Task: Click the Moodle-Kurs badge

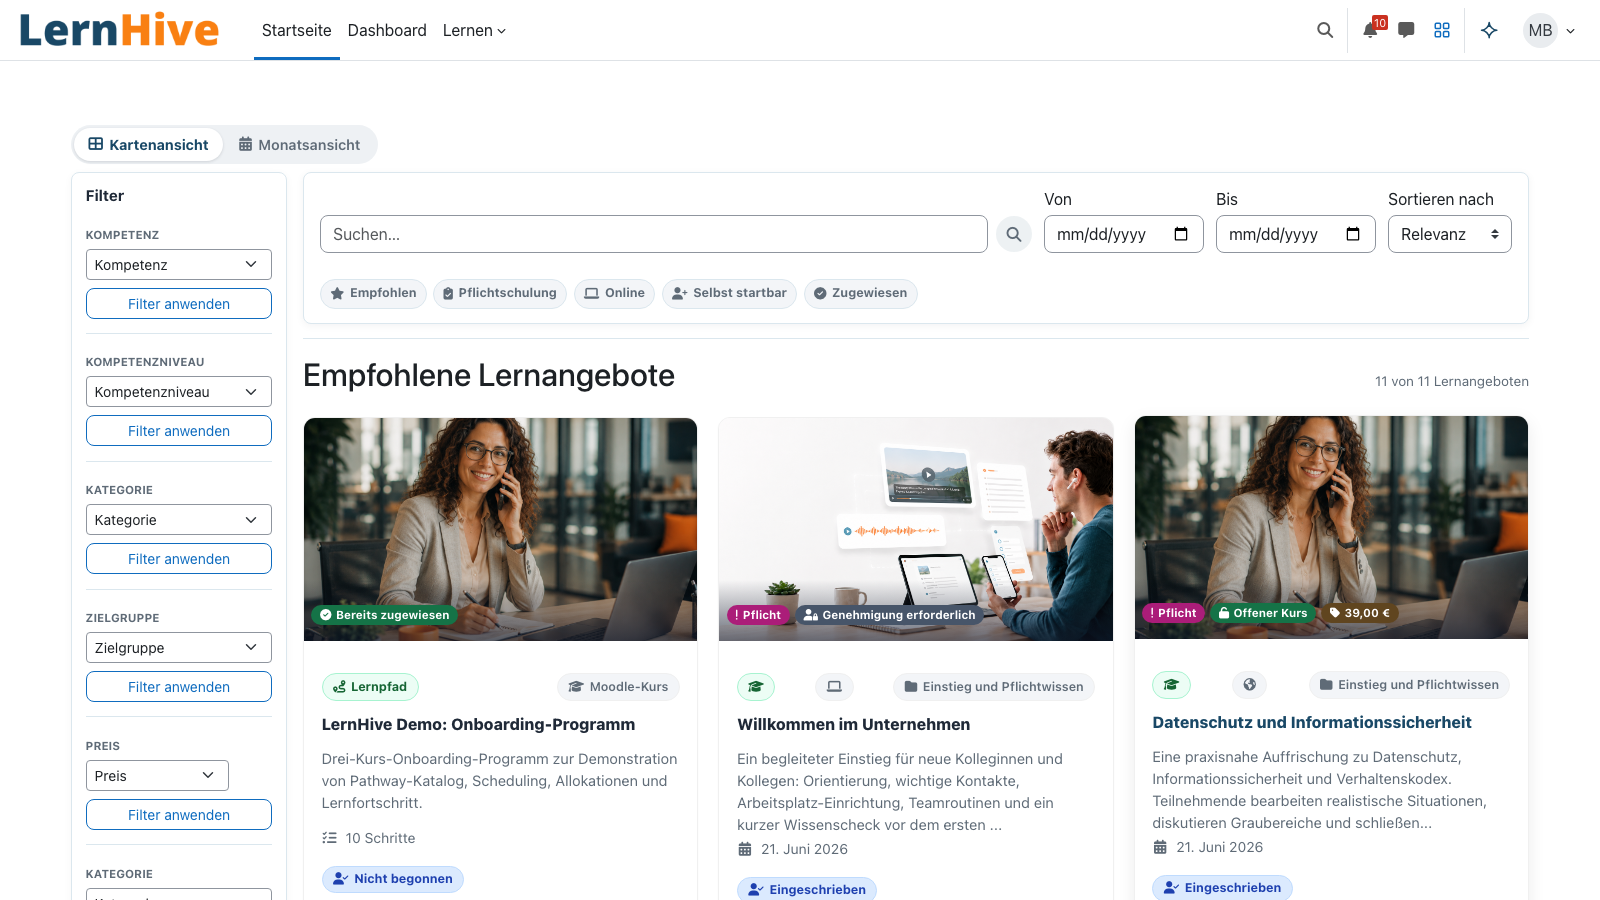Action: (618, 686)
